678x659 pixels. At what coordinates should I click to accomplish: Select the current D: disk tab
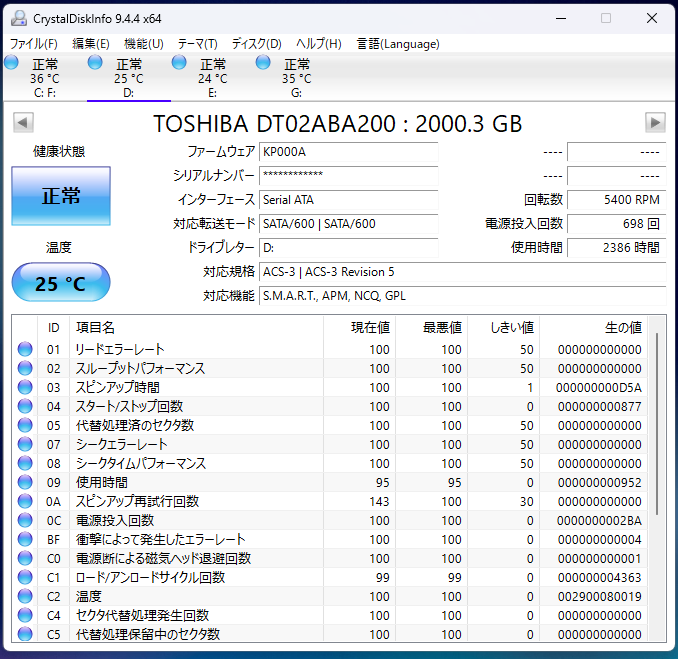click(129, 78)
